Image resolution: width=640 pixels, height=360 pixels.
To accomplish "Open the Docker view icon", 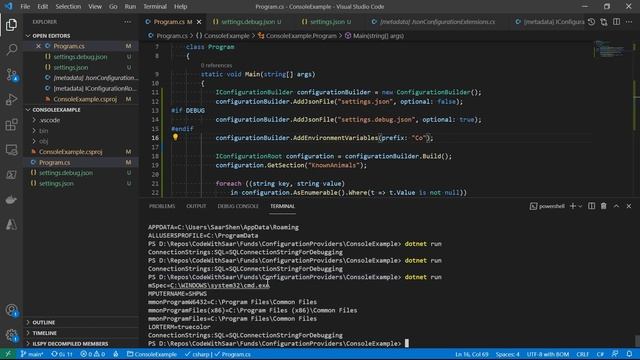I will click(x=11, y=200).
